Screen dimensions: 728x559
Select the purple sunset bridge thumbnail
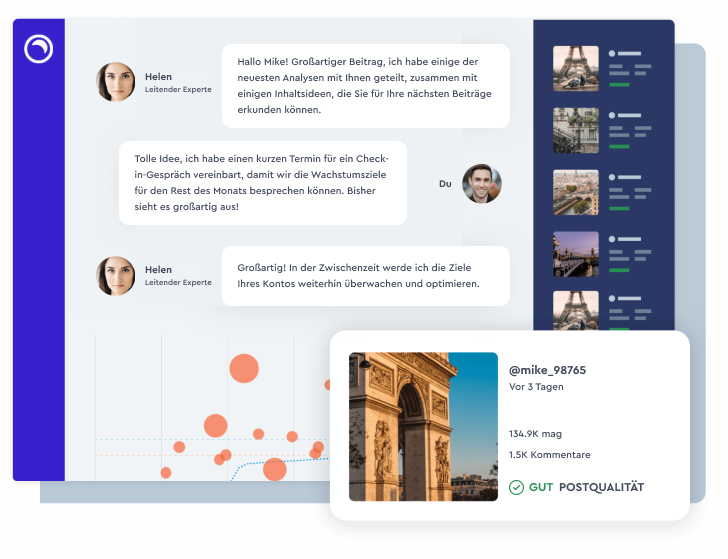(x=576, y=254)
